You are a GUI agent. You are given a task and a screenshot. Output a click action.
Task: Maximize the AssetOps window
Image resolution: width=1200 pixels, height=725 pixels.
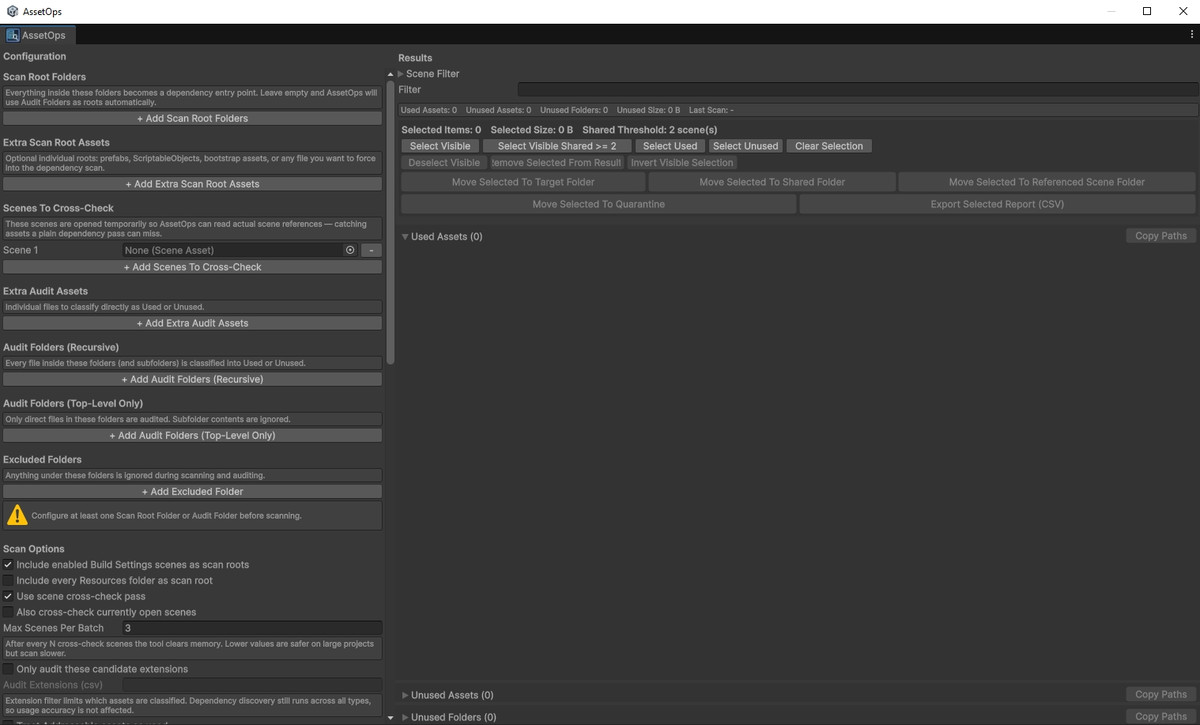click(x=1147, y=11)
